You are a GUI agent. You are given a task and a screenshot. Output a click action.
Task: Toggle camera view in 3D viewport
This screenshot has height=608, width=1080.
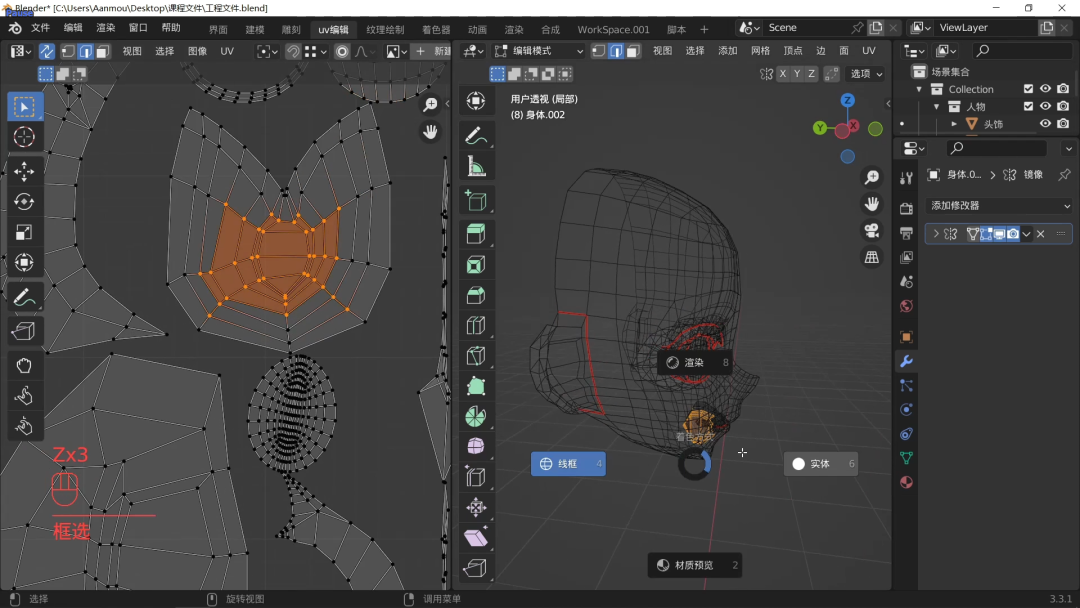pyautogui.click(x=872, y=230)
